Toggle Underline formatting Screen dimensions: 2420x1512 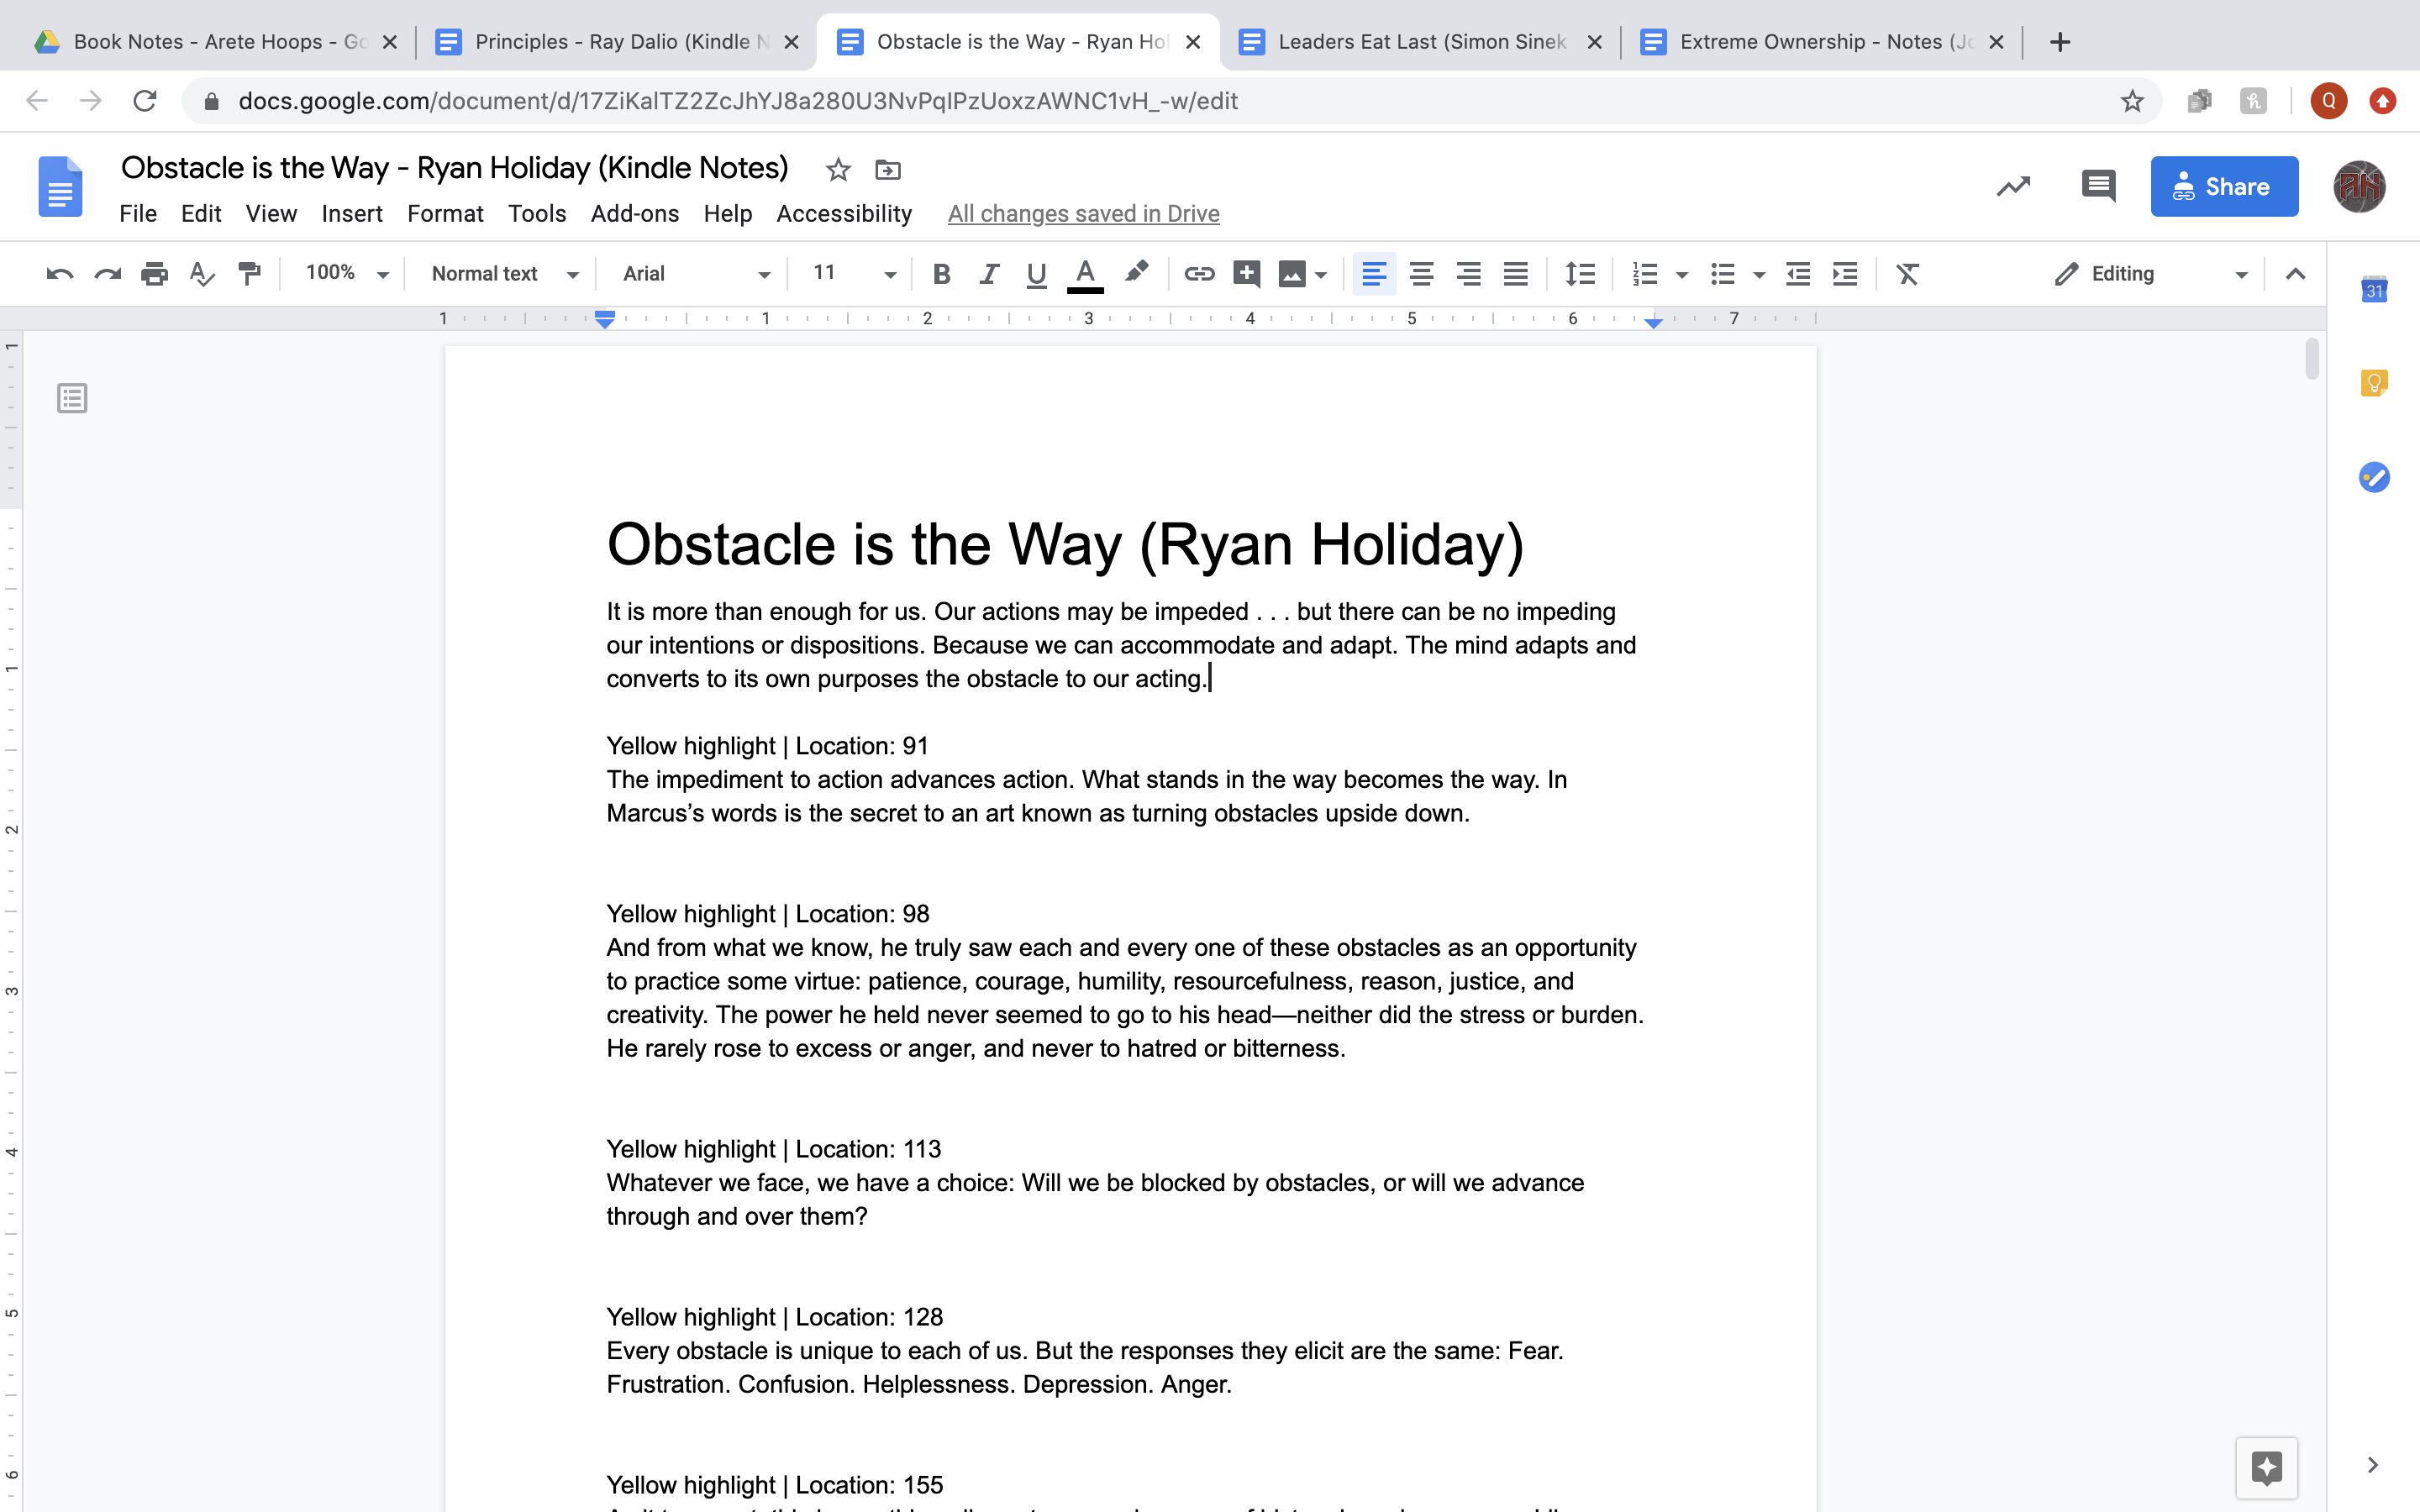pyautogui.click(x=1036, y=274)
